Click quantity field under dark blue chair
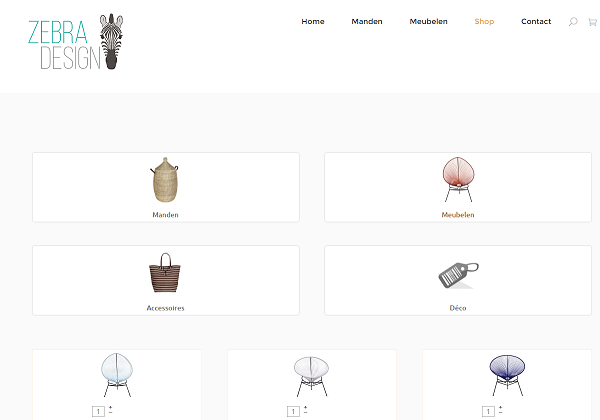The height and width of the screenshot is (420, 600). [488, 412]
